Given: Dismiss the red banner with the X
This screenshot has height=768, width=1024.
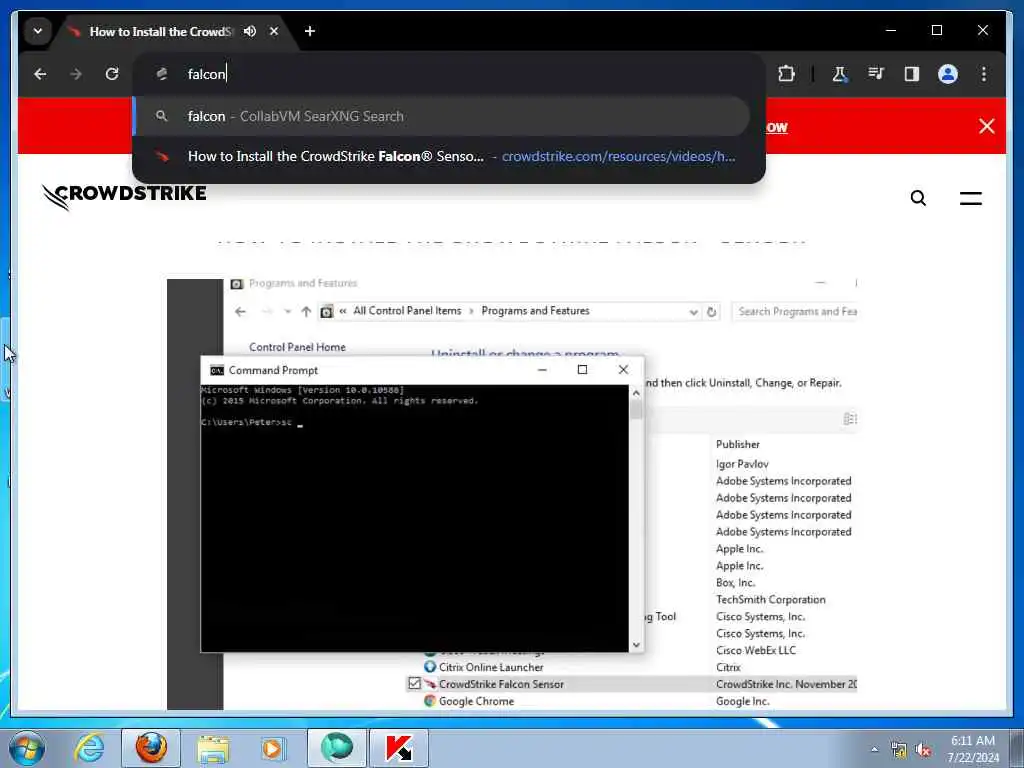Looking at the screenshot, I should click(x=987, y=126).
